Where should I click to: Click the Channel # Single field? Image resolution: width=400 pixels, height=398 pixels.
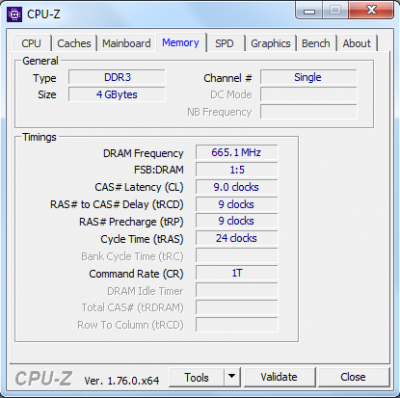[308, 77]
